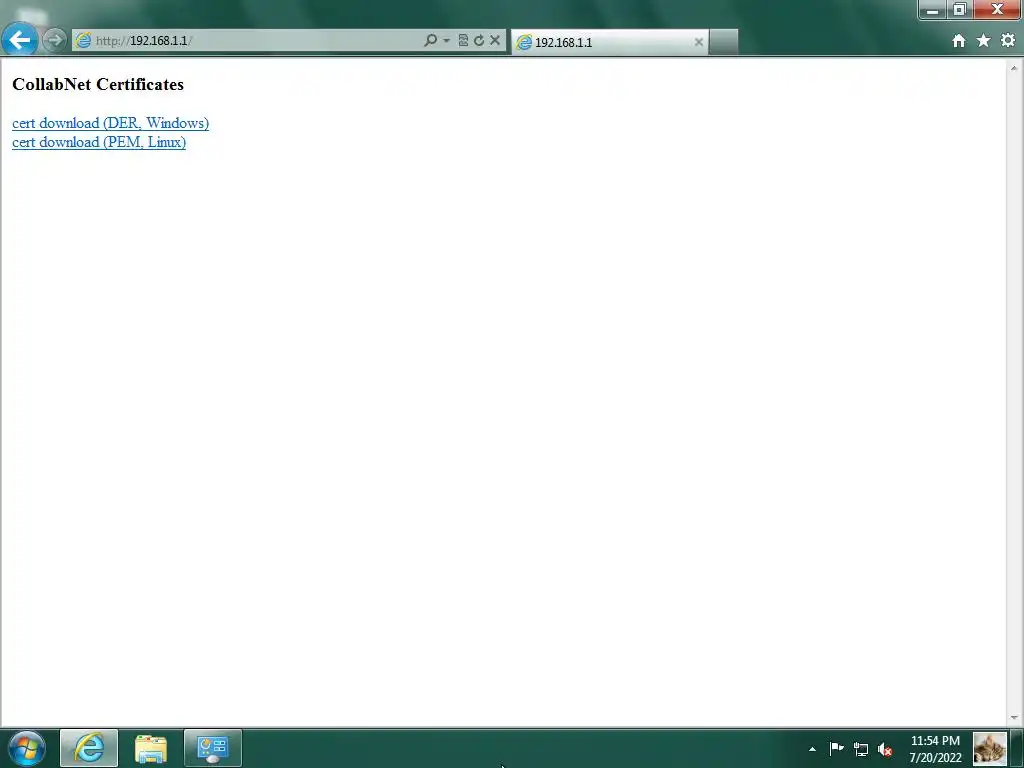The width and height of the screenshot is (1024, 768).
Task: Download the DER Windows certificate link
Action: [x=110, y=123]
